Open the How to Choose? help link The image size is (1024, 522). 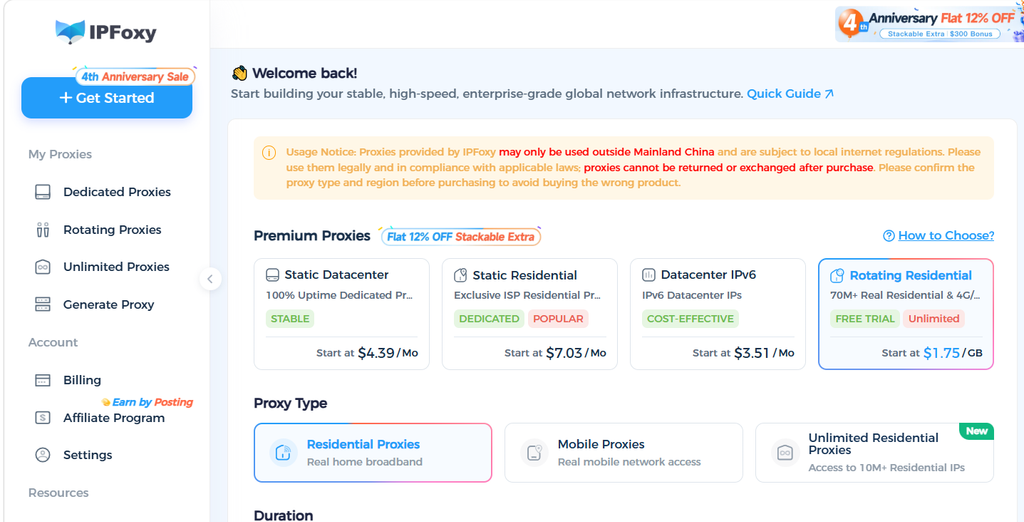point(938,235)
